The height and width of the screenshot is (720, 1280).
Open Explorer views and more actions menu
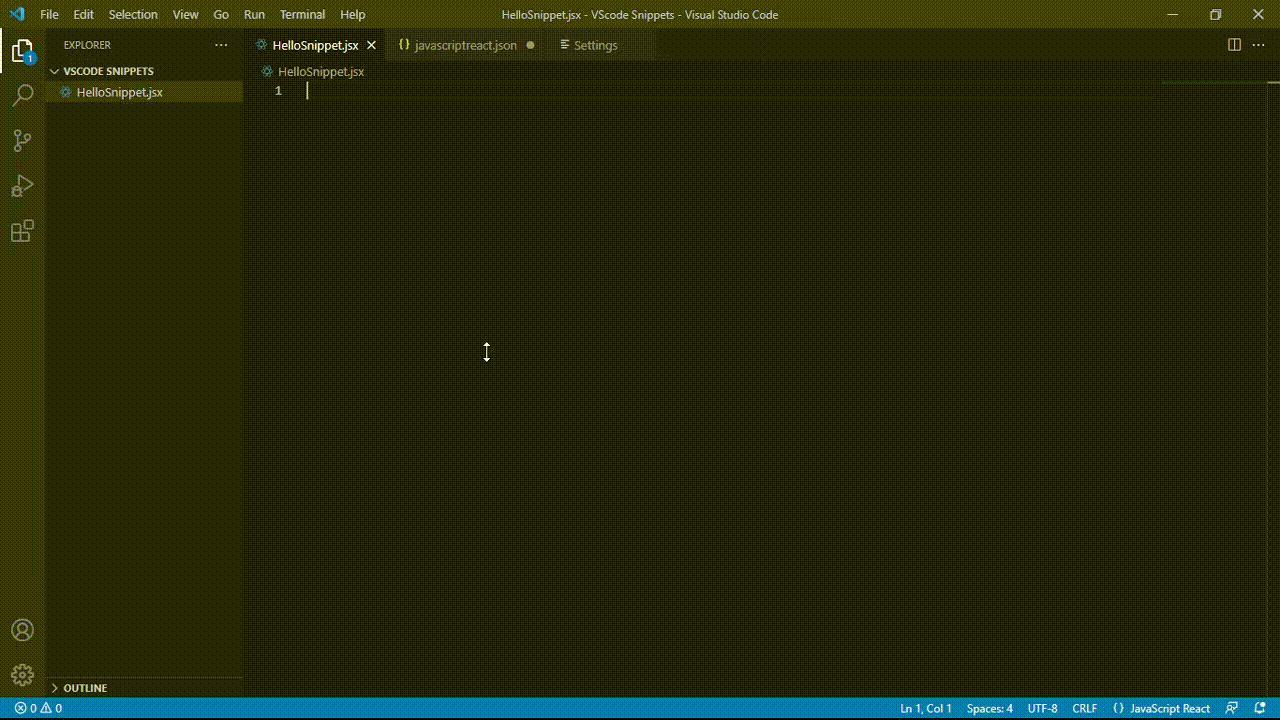click(221, 45)
